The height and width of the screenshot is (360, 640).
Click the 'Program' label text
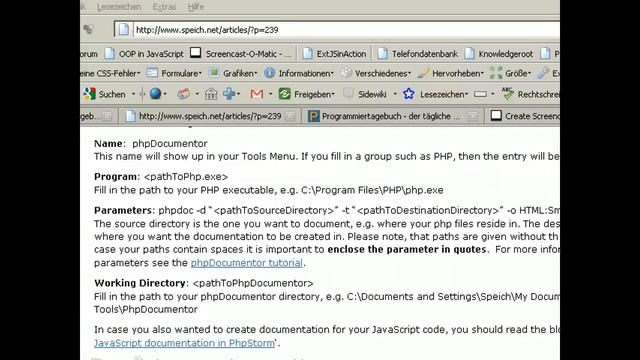(116, 177)
